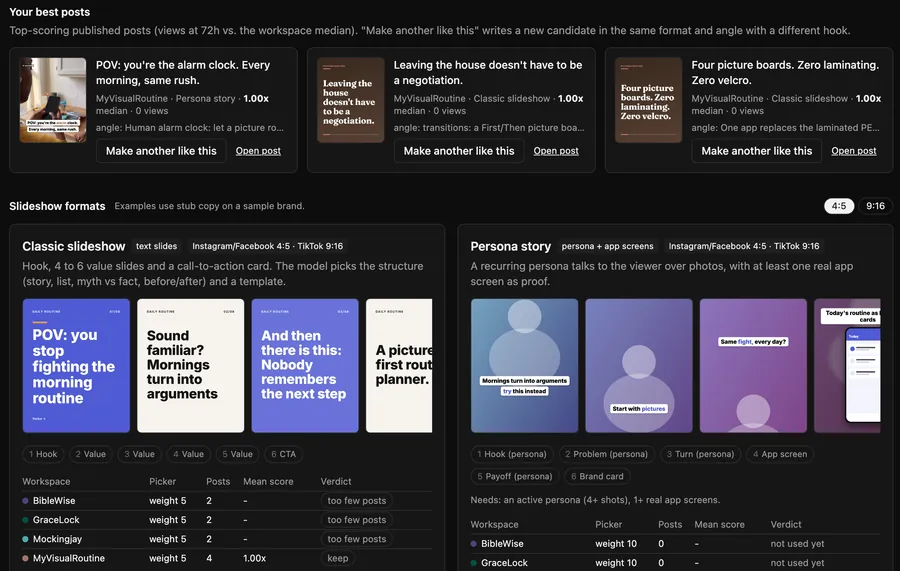The image size is (900, 571).
Task: Click the 'weight 10' value for BibleWise
Action: point(616,543)
